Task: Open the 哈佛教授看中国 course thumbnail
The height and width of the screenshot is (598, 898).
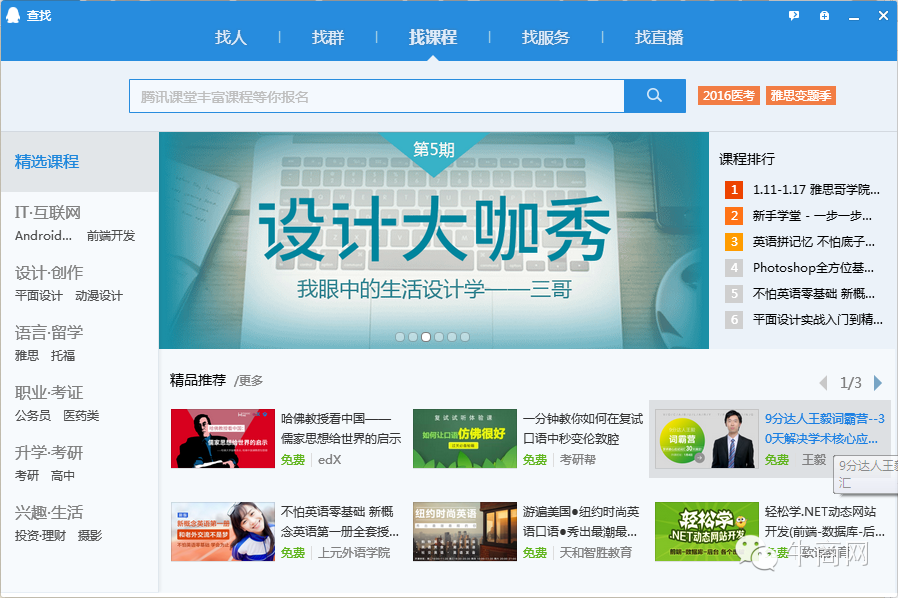Action: 223,438
